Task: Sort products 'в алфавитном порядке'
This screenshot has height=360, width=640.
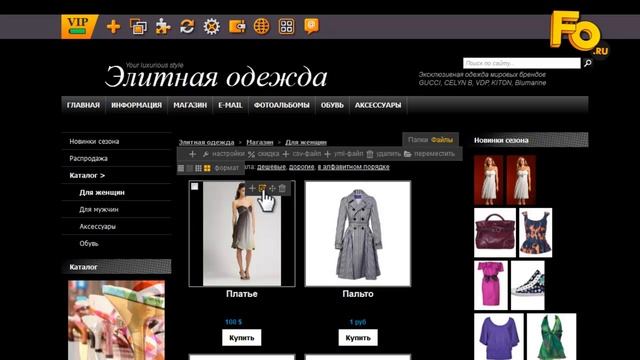Action: (353, 167)
